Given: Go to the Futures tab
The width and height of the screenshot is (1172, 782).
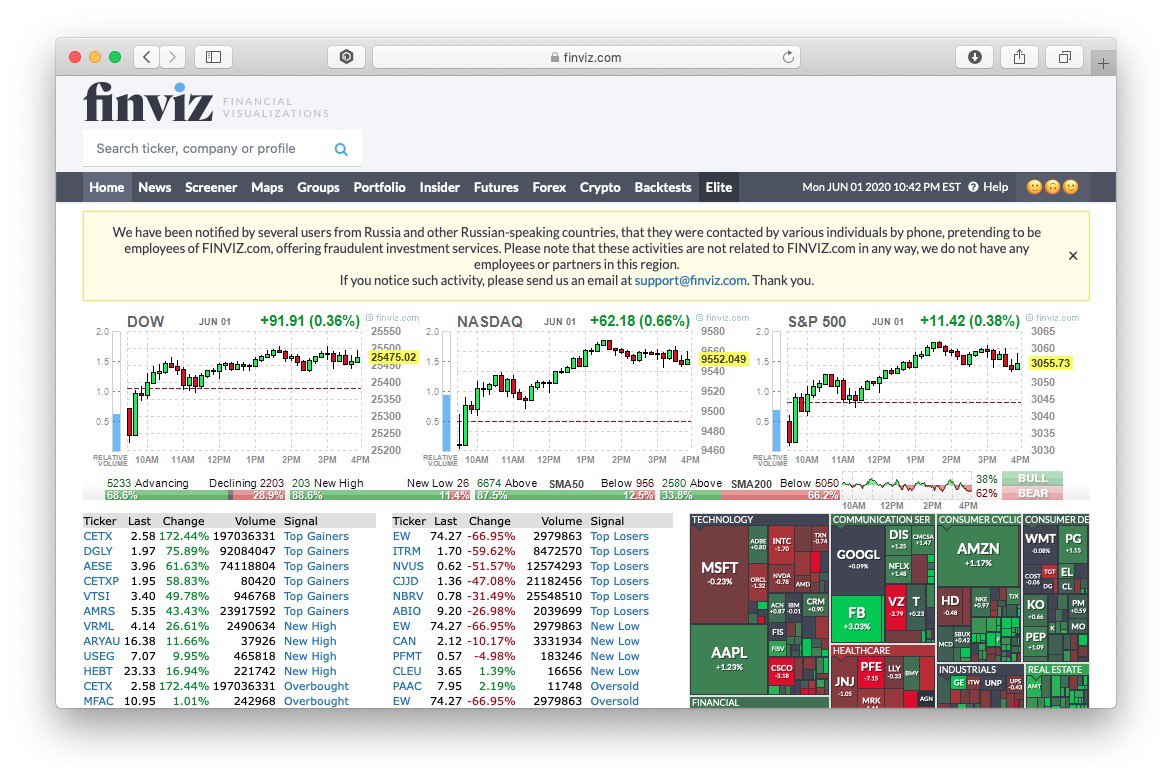Looking at the screenshot, I should pos(496,187).
